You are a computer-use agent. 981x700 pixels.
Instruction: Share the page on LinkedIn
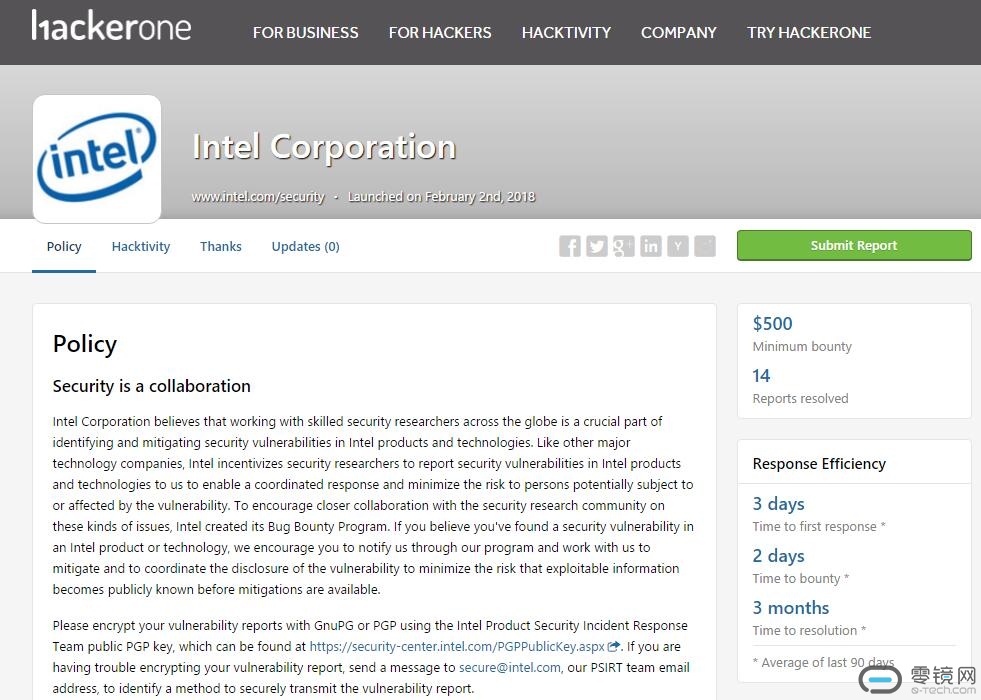(651, 246)
